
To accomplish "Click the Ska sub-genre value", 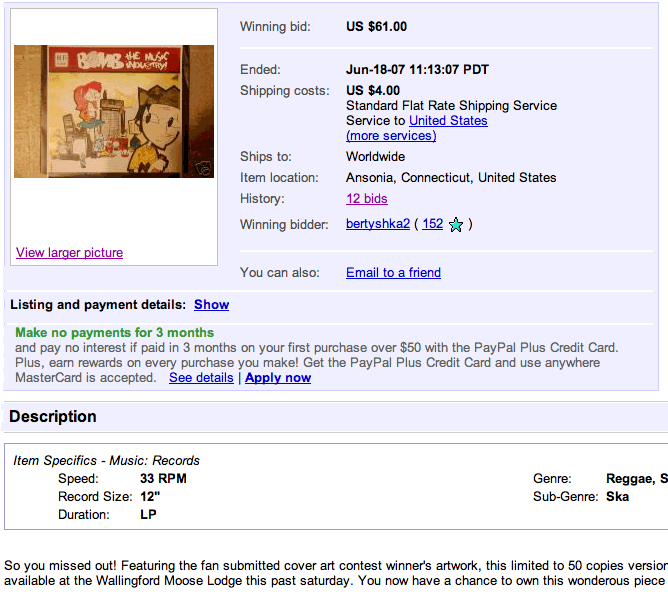I will tap(617, 497).
